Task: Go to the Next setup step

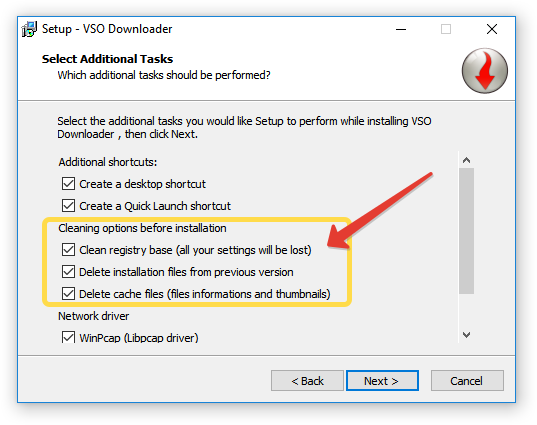Action: coord(382,380)
